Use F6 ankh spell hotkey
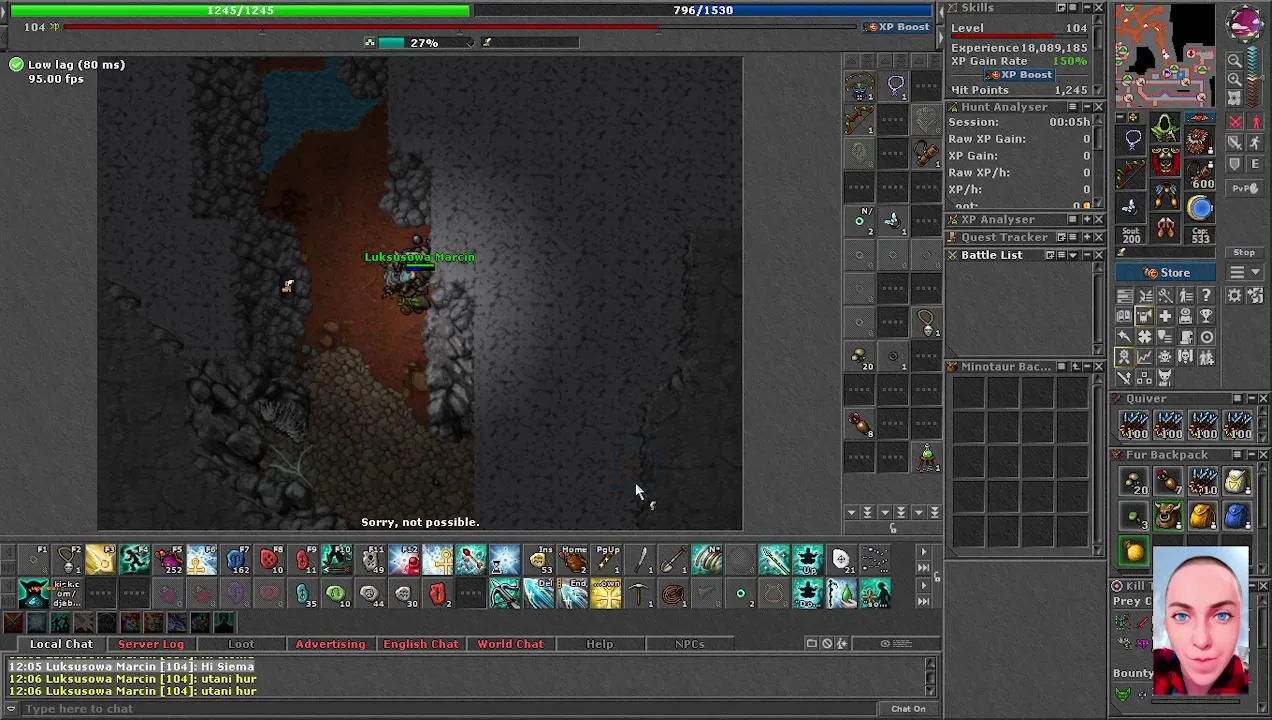This screenshot has width=1272, height=720. click(202, 560)
